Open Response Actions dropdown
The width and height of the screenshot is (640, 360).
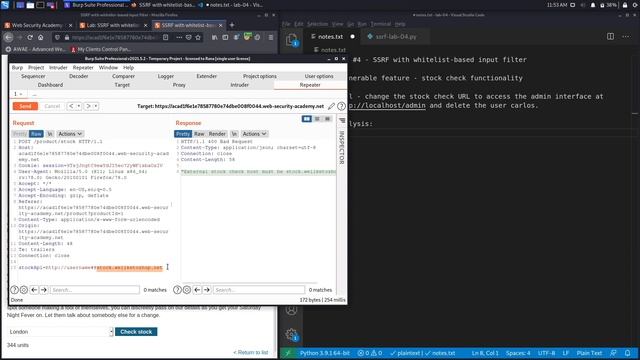[254, 134]
